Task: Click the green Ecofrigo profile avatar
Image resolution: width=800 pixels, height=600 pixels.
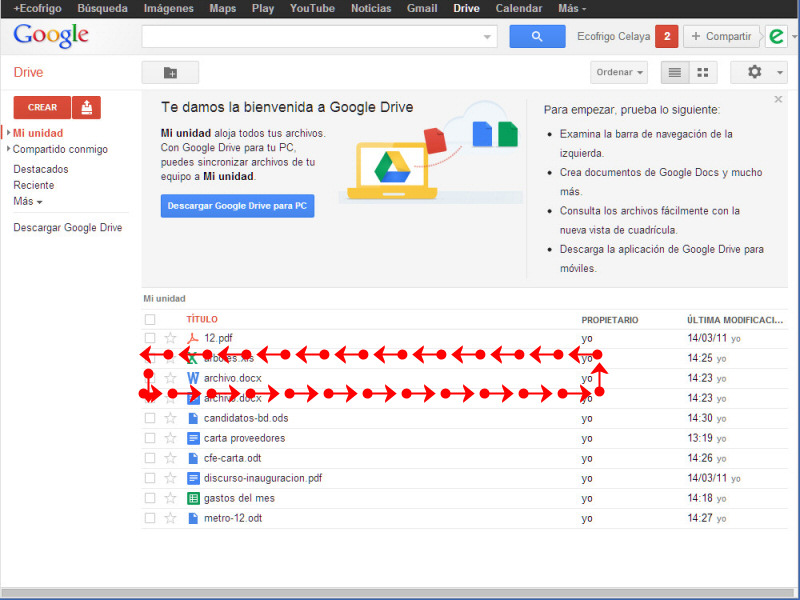Action: (x=776, y=36)
